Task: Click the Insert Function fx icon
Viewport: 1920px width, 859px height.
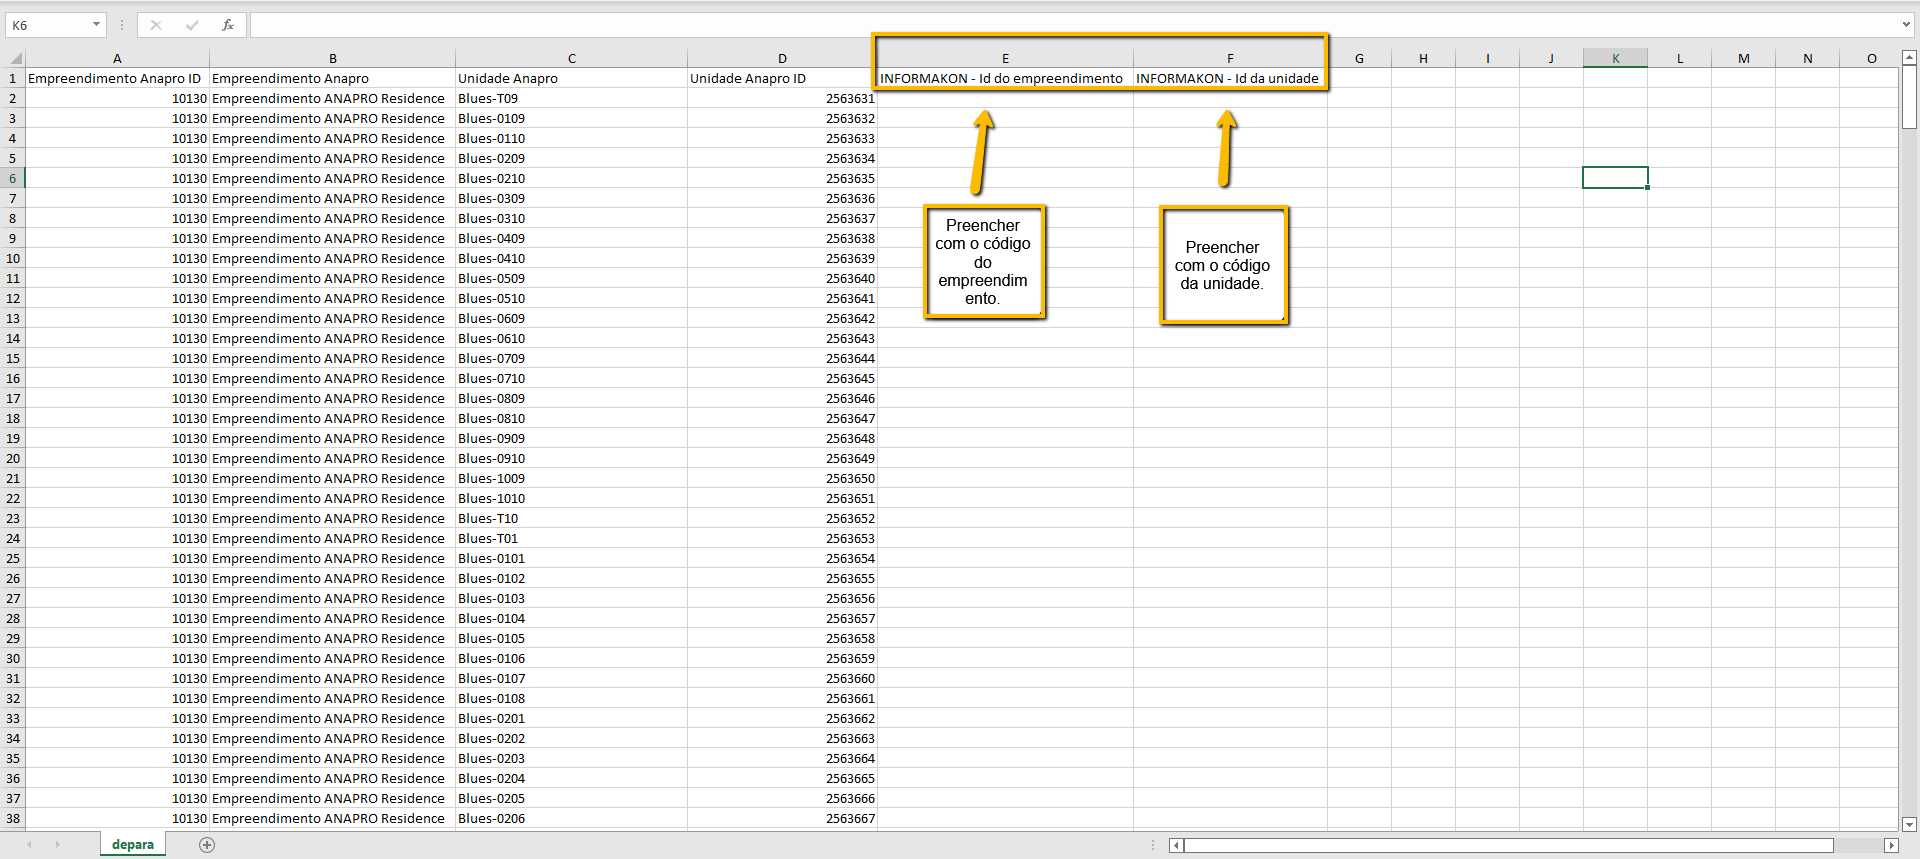Action: pyautogui.click(x=228, y=25)
